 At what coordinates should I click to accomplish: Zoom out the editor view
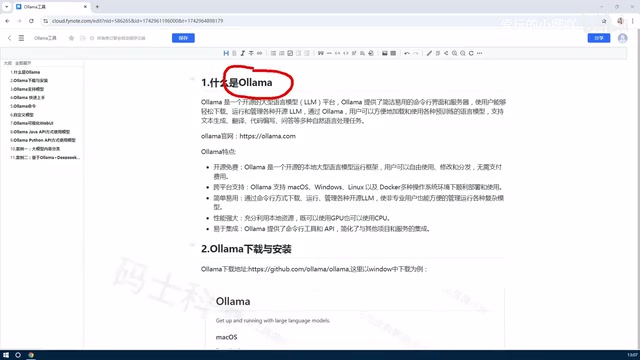coord(462,53)
